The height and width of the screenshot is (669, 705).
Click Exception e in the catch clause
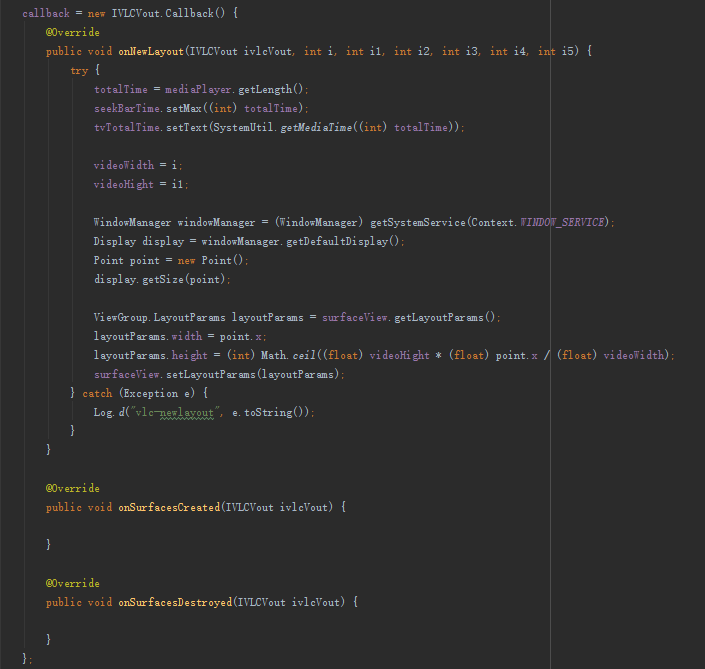click(x=157, y=393)
